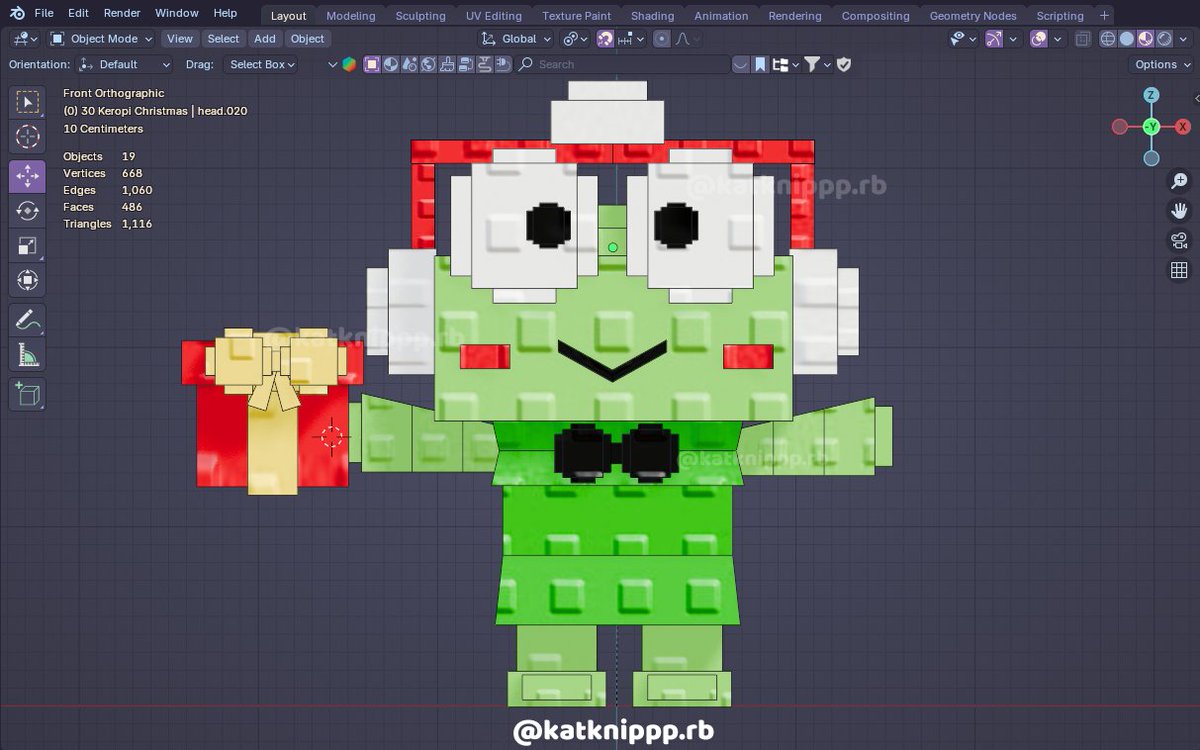Viewport: 1200px width, 750px height.
Task: Click the Search input field
Action: (x=624, y=64)
